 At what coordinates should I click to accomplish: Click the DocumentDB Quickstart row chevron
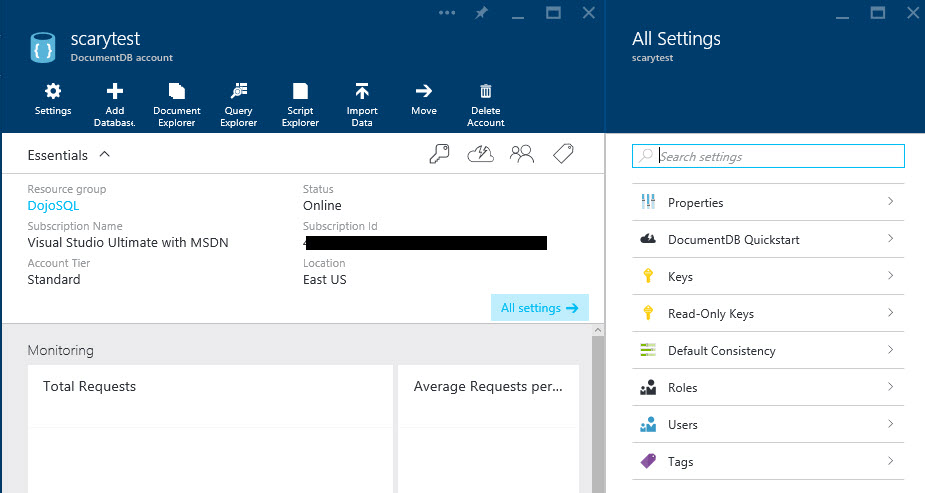(891, 239)
